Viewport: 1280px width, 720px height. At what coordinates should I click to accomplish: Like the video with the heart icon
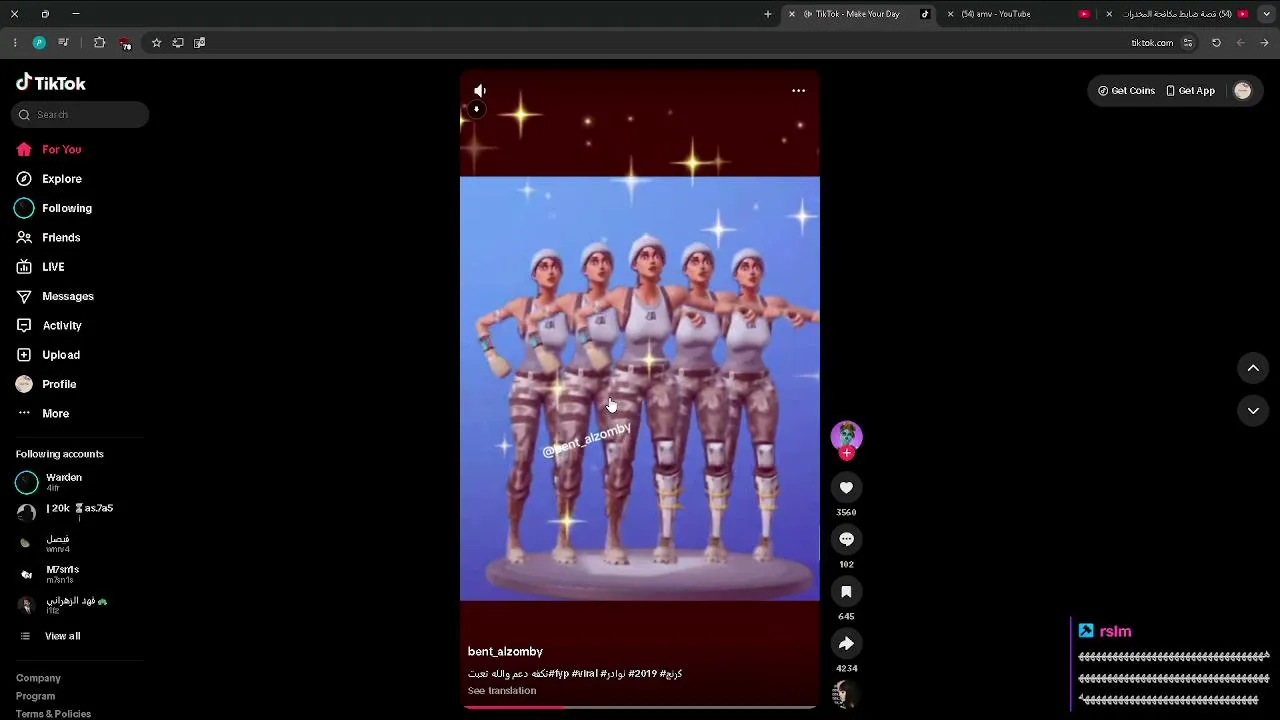846,487
